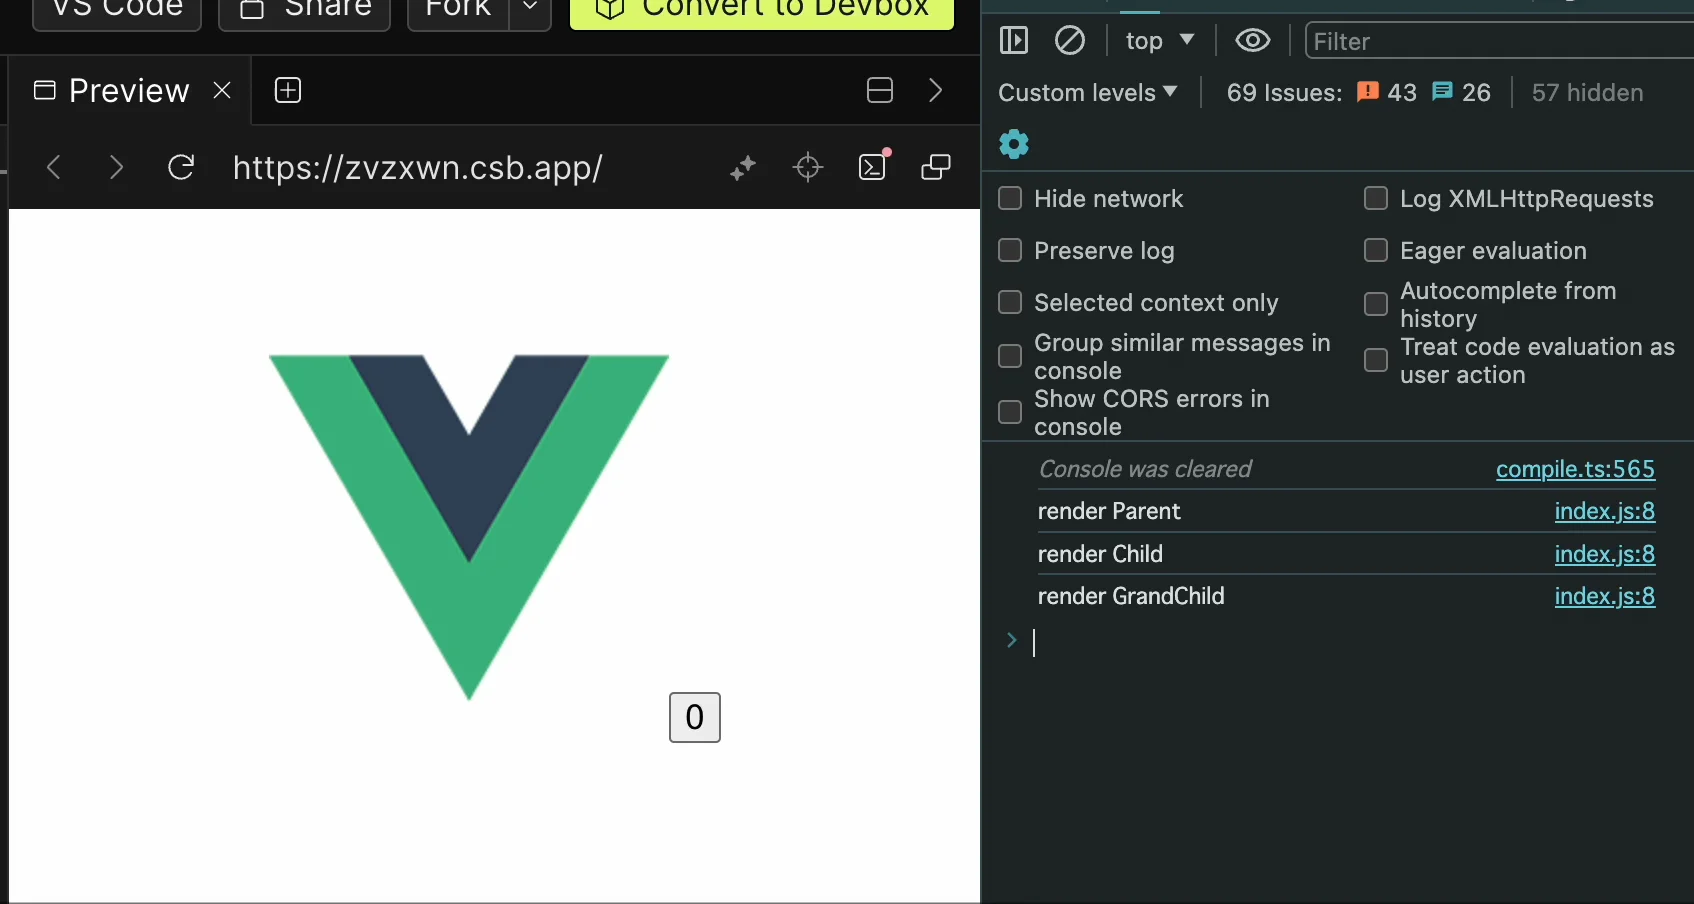
Task: Add a new panel tab with plus icon
Action: (x=288, y=91)
